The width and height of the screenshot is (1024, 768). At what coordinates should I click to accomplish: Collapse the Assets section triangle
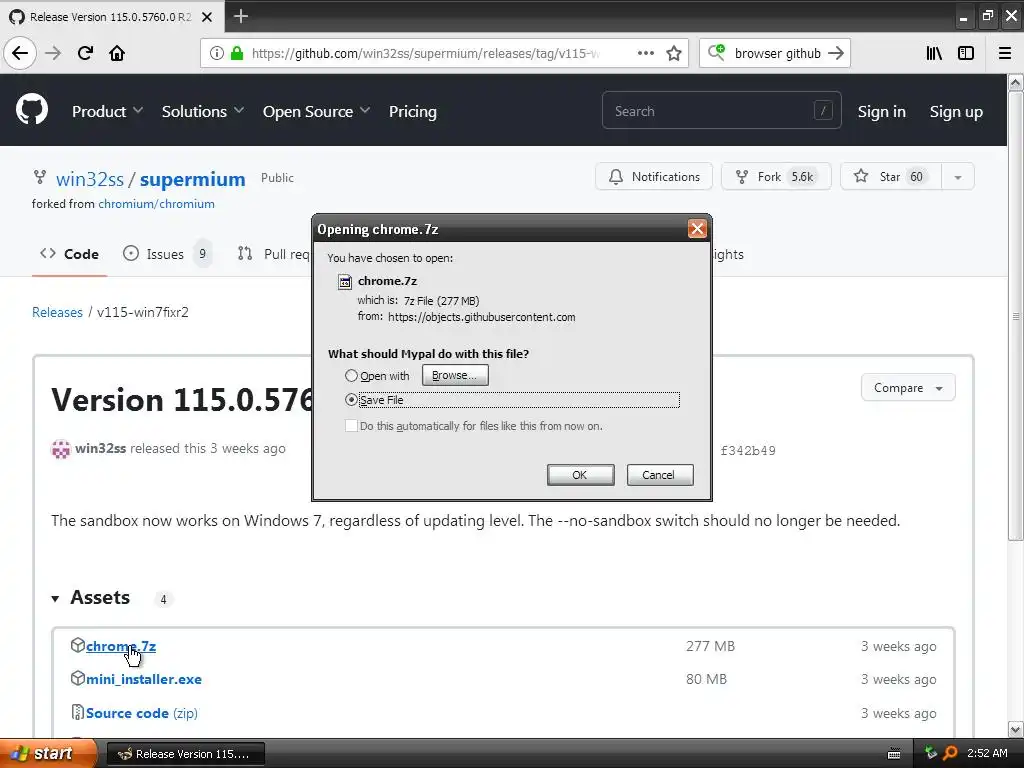[56, 598]
